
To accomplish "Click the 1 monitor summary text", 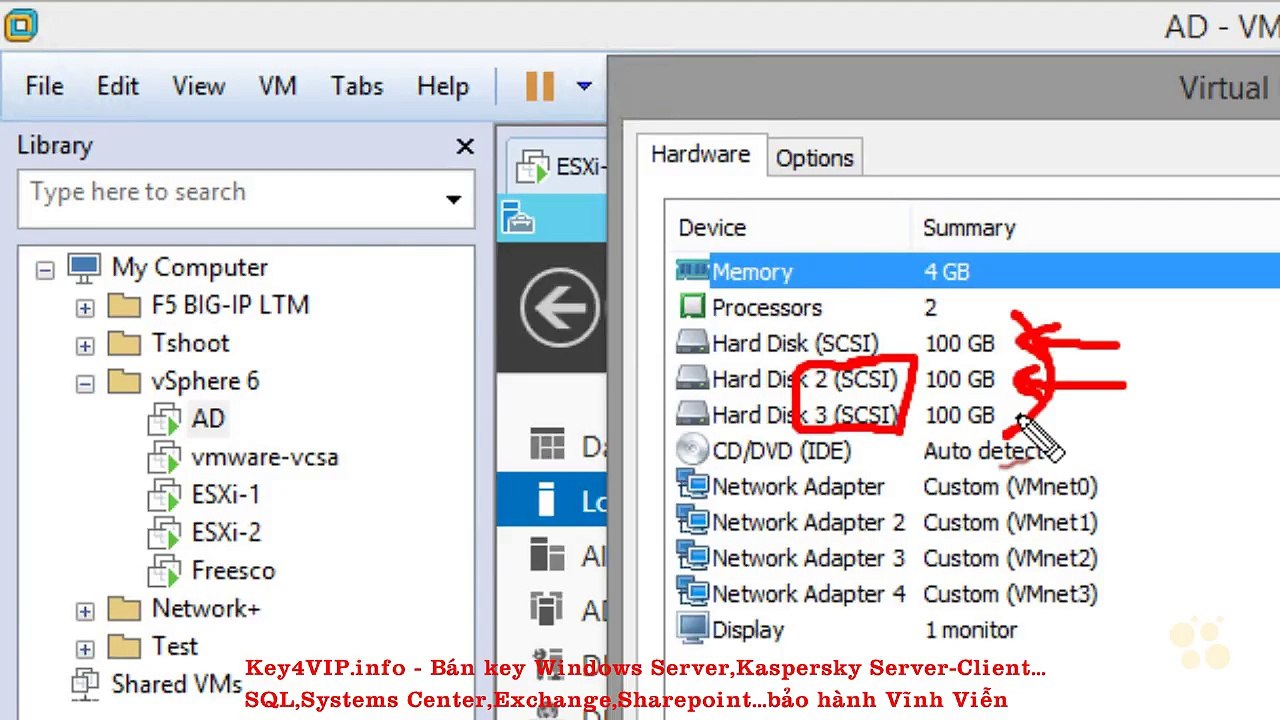I will pyautogui.click(x=971, y=630).
